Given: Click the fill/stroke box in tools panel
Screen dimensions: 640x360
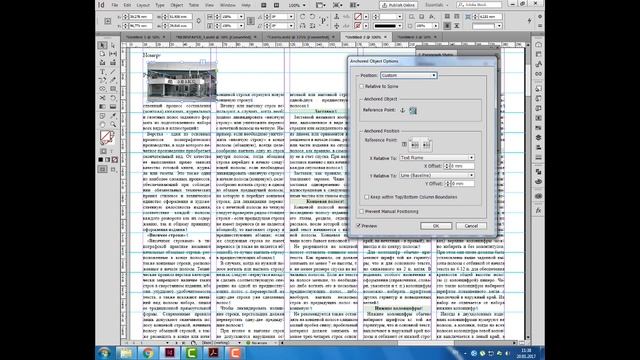Looking at the screenshot, I should pos(107,137).
